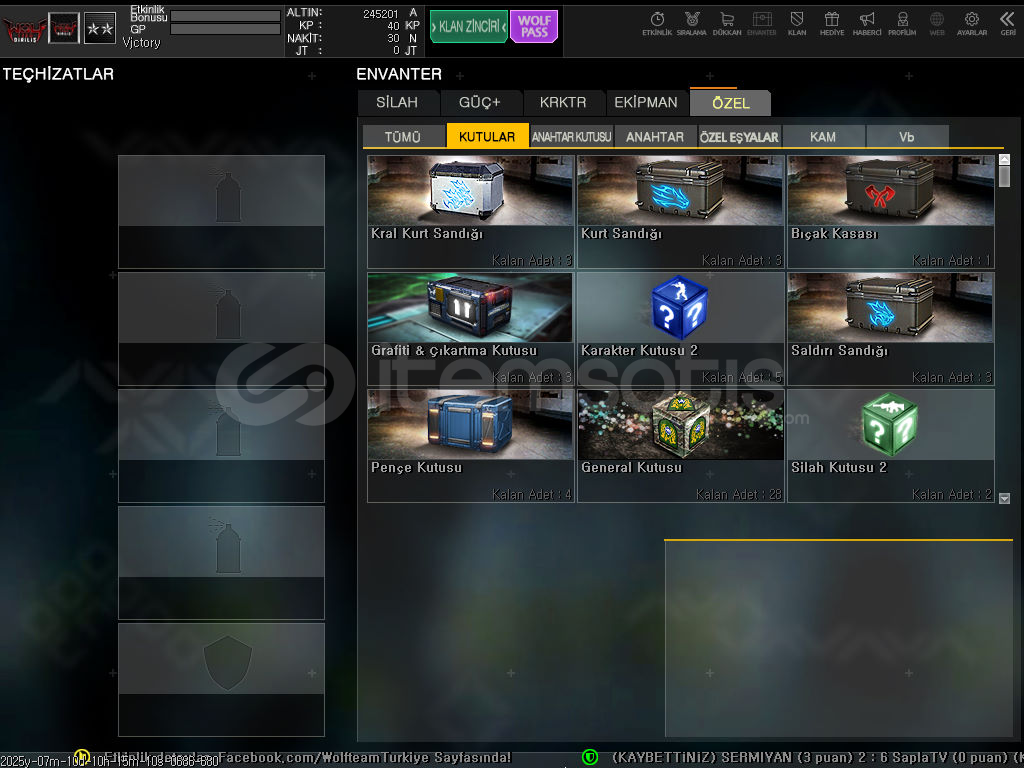Switch to the KRKTR tab
The width and height of the screenshot is (1024, 768).
pos(563,103)
